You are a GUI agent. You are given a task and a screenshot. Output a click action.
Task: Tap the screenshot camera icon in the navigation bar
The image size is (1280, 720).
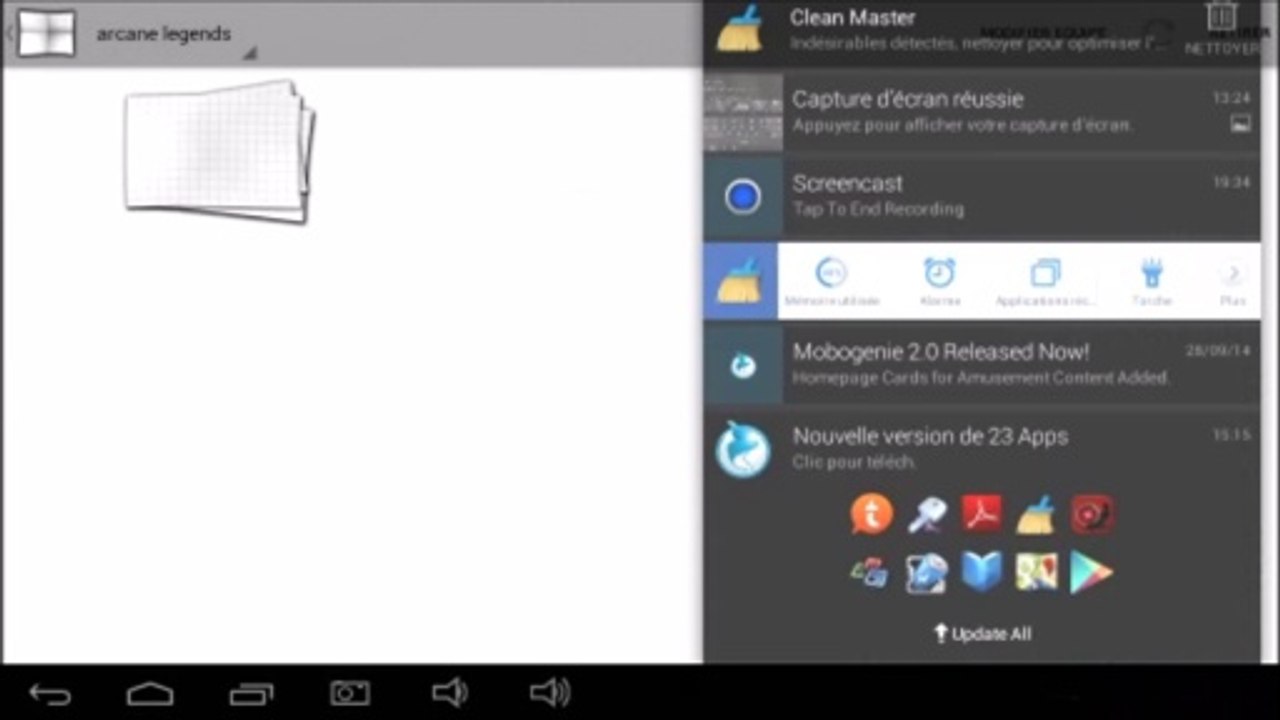pyautogui.click(x=350, y=692)
